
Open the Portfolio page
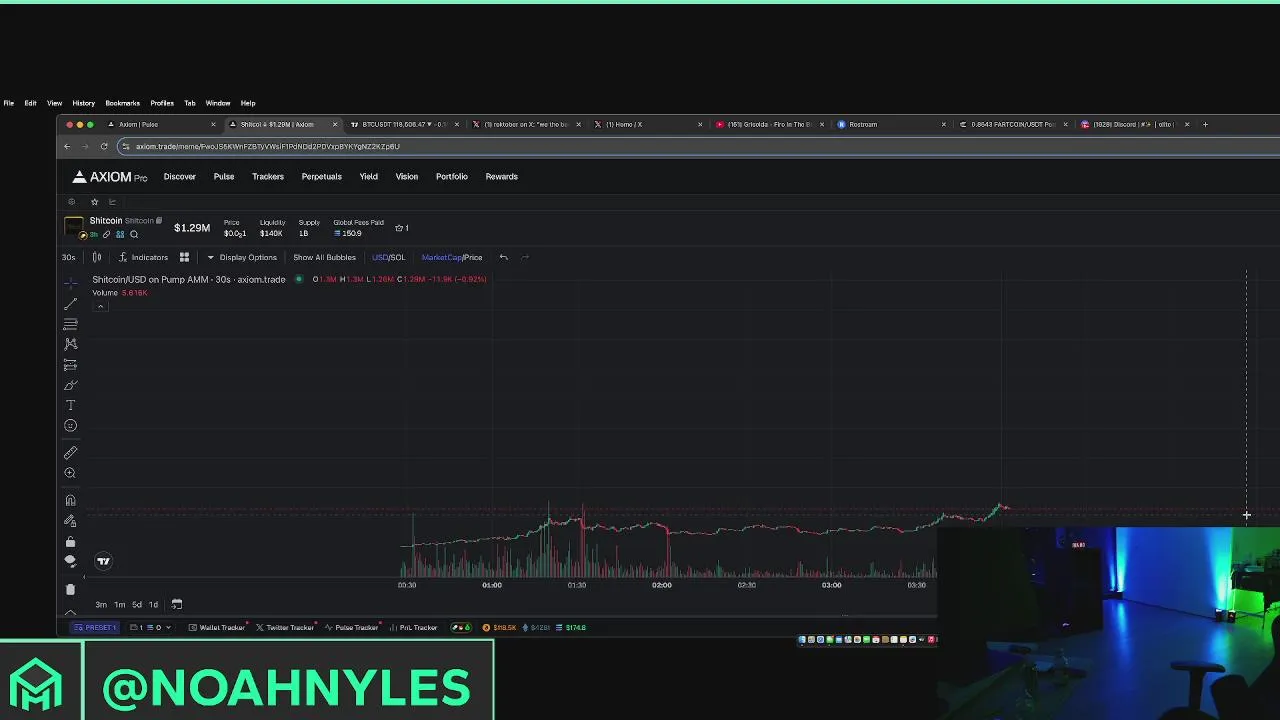[452, 176]
